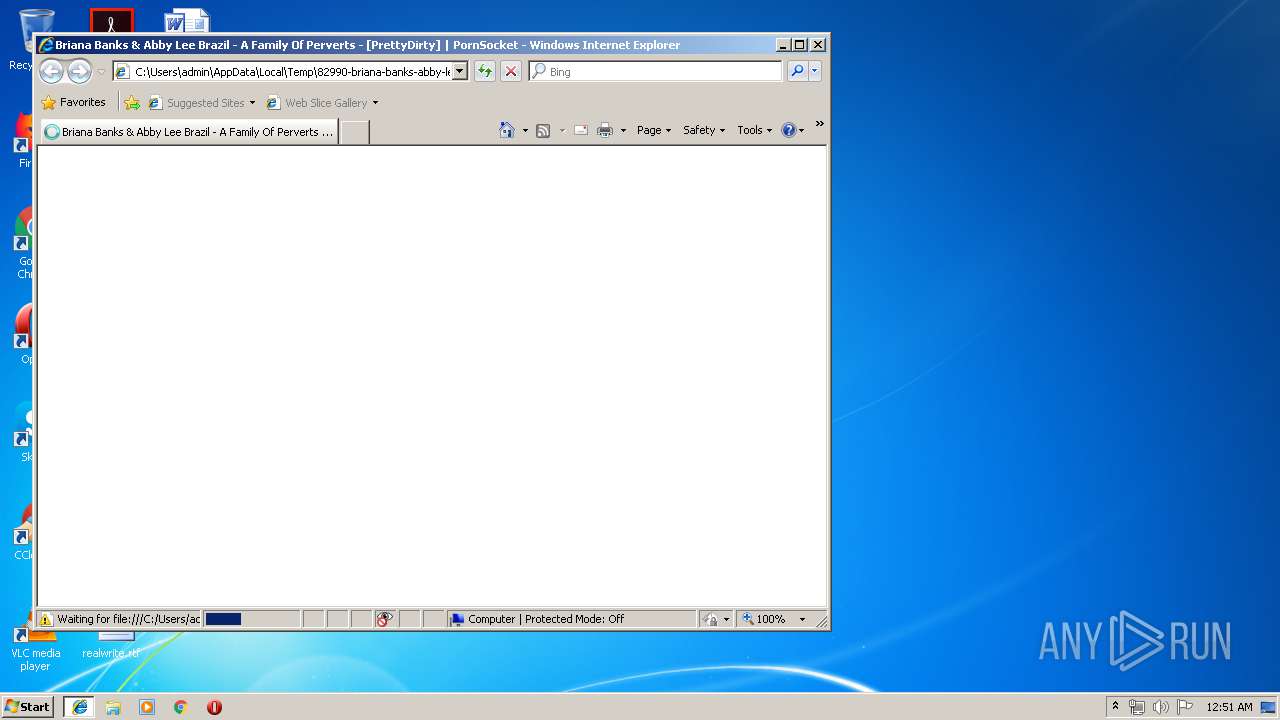Viewport: 1280px width, 720px height.
Task: Open the Windows Start menu
Action: click(x=27, y=706)
